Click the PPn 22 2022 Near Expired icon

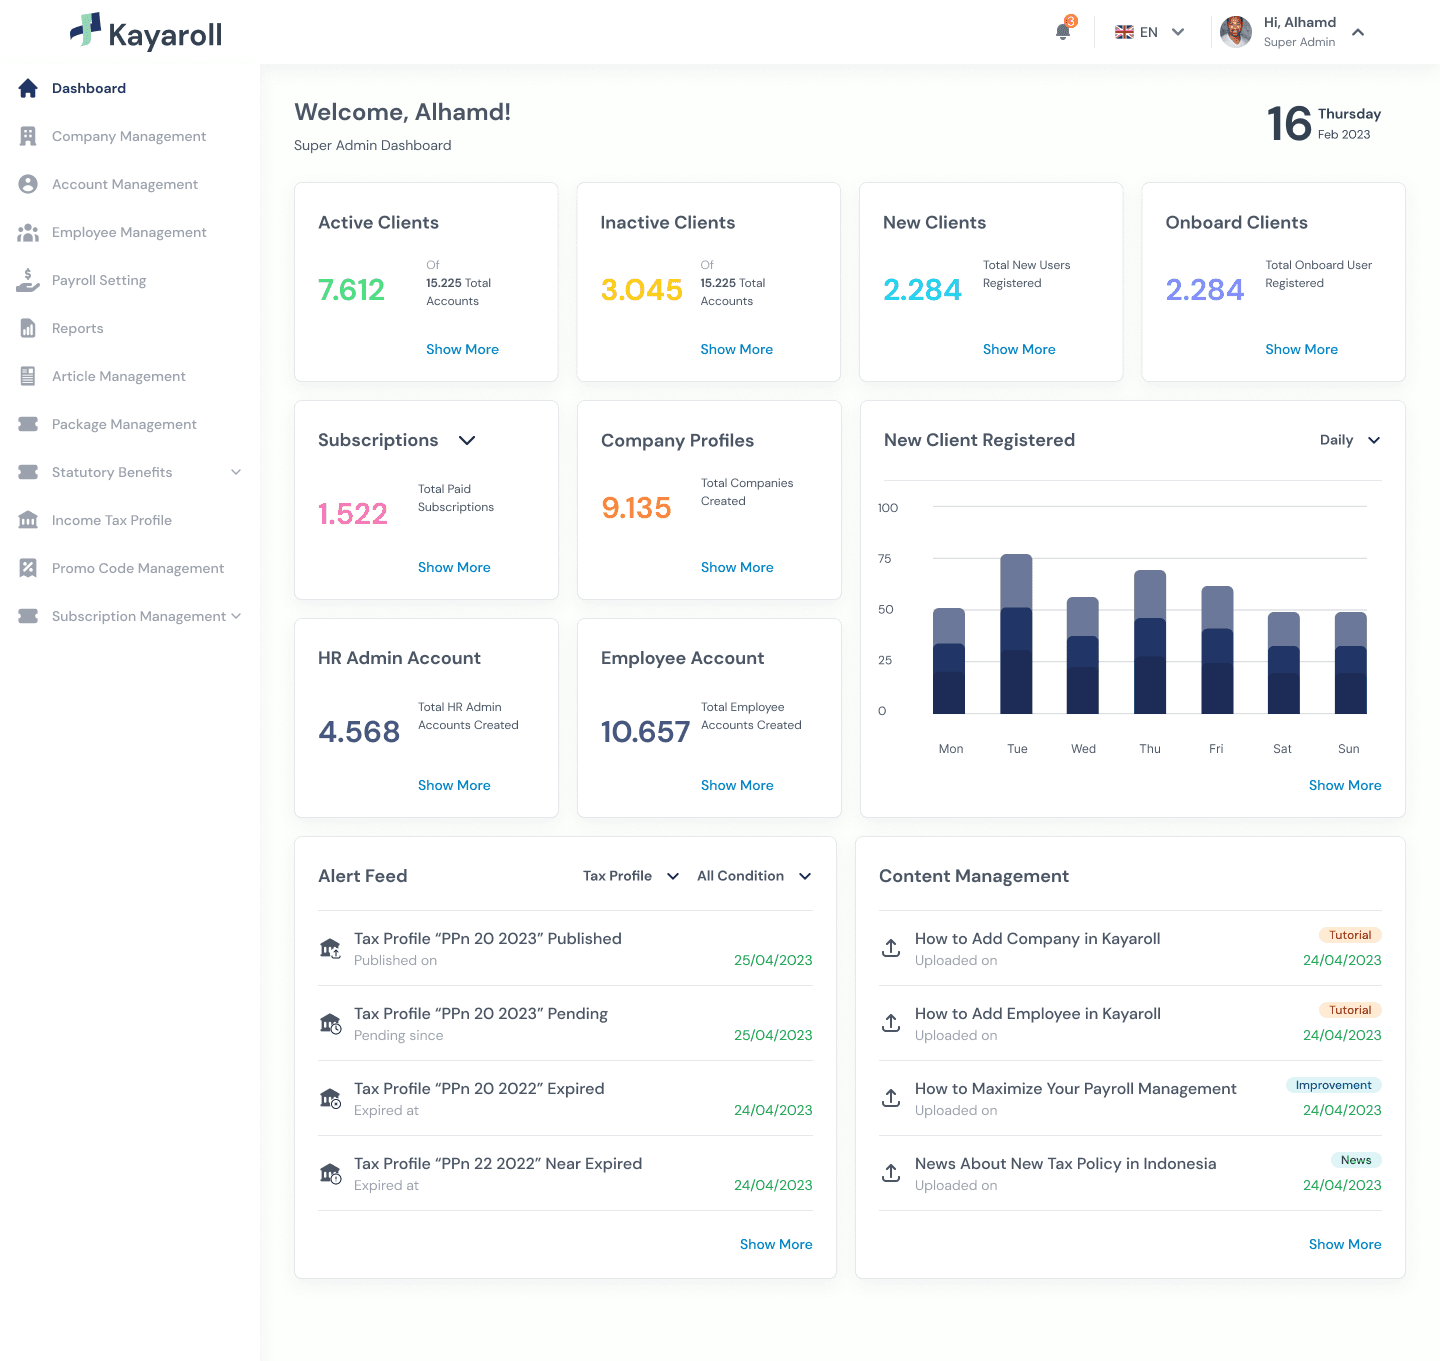click(330, 1173)
